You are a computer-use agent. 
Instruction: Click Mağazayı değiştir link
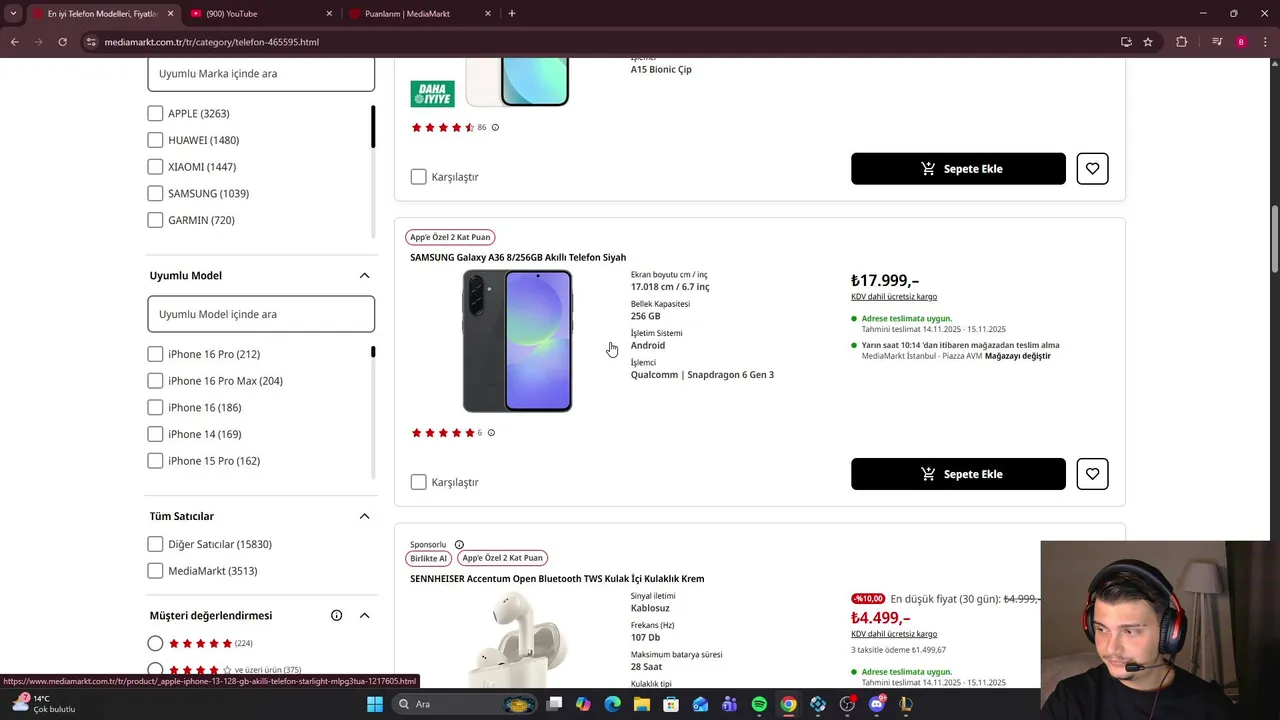pos(1017,356)
